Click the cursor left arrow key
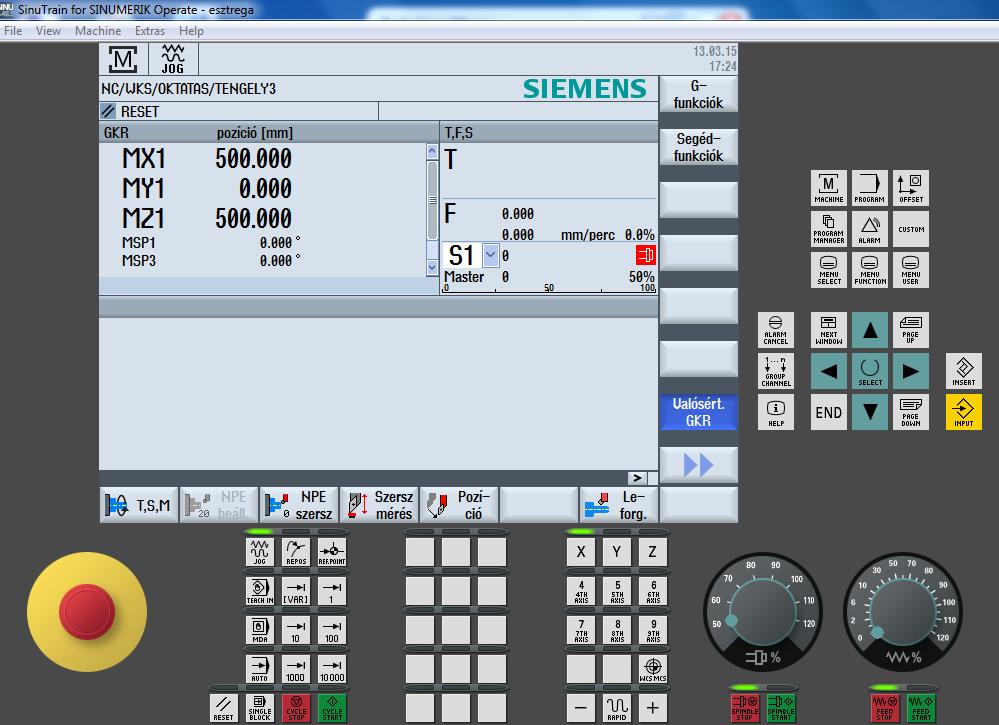 coord(828,371)
